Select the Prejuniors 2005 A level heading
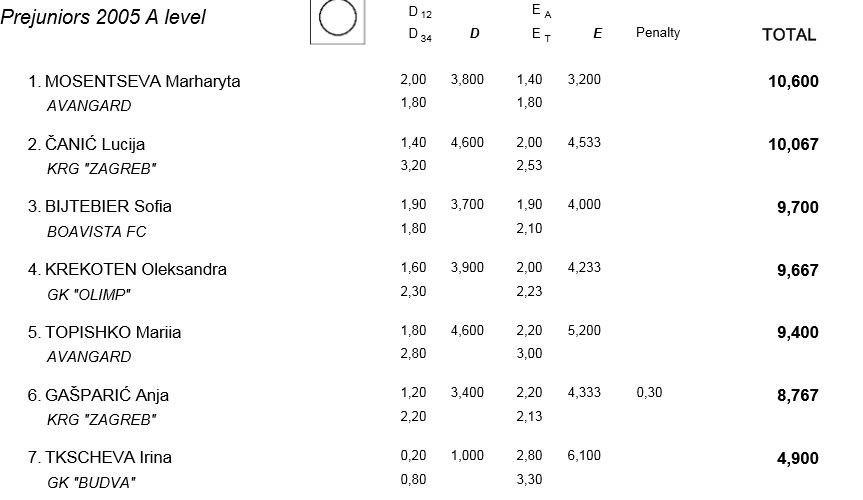The image size is (863, 500). [103, 17]
